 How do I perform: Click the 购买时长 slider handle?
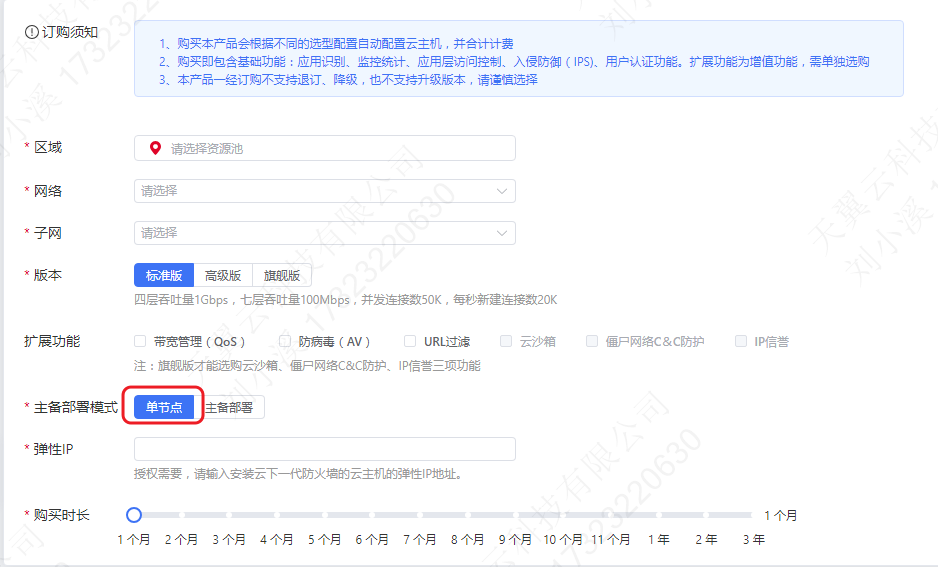click(x=134, y=515)
